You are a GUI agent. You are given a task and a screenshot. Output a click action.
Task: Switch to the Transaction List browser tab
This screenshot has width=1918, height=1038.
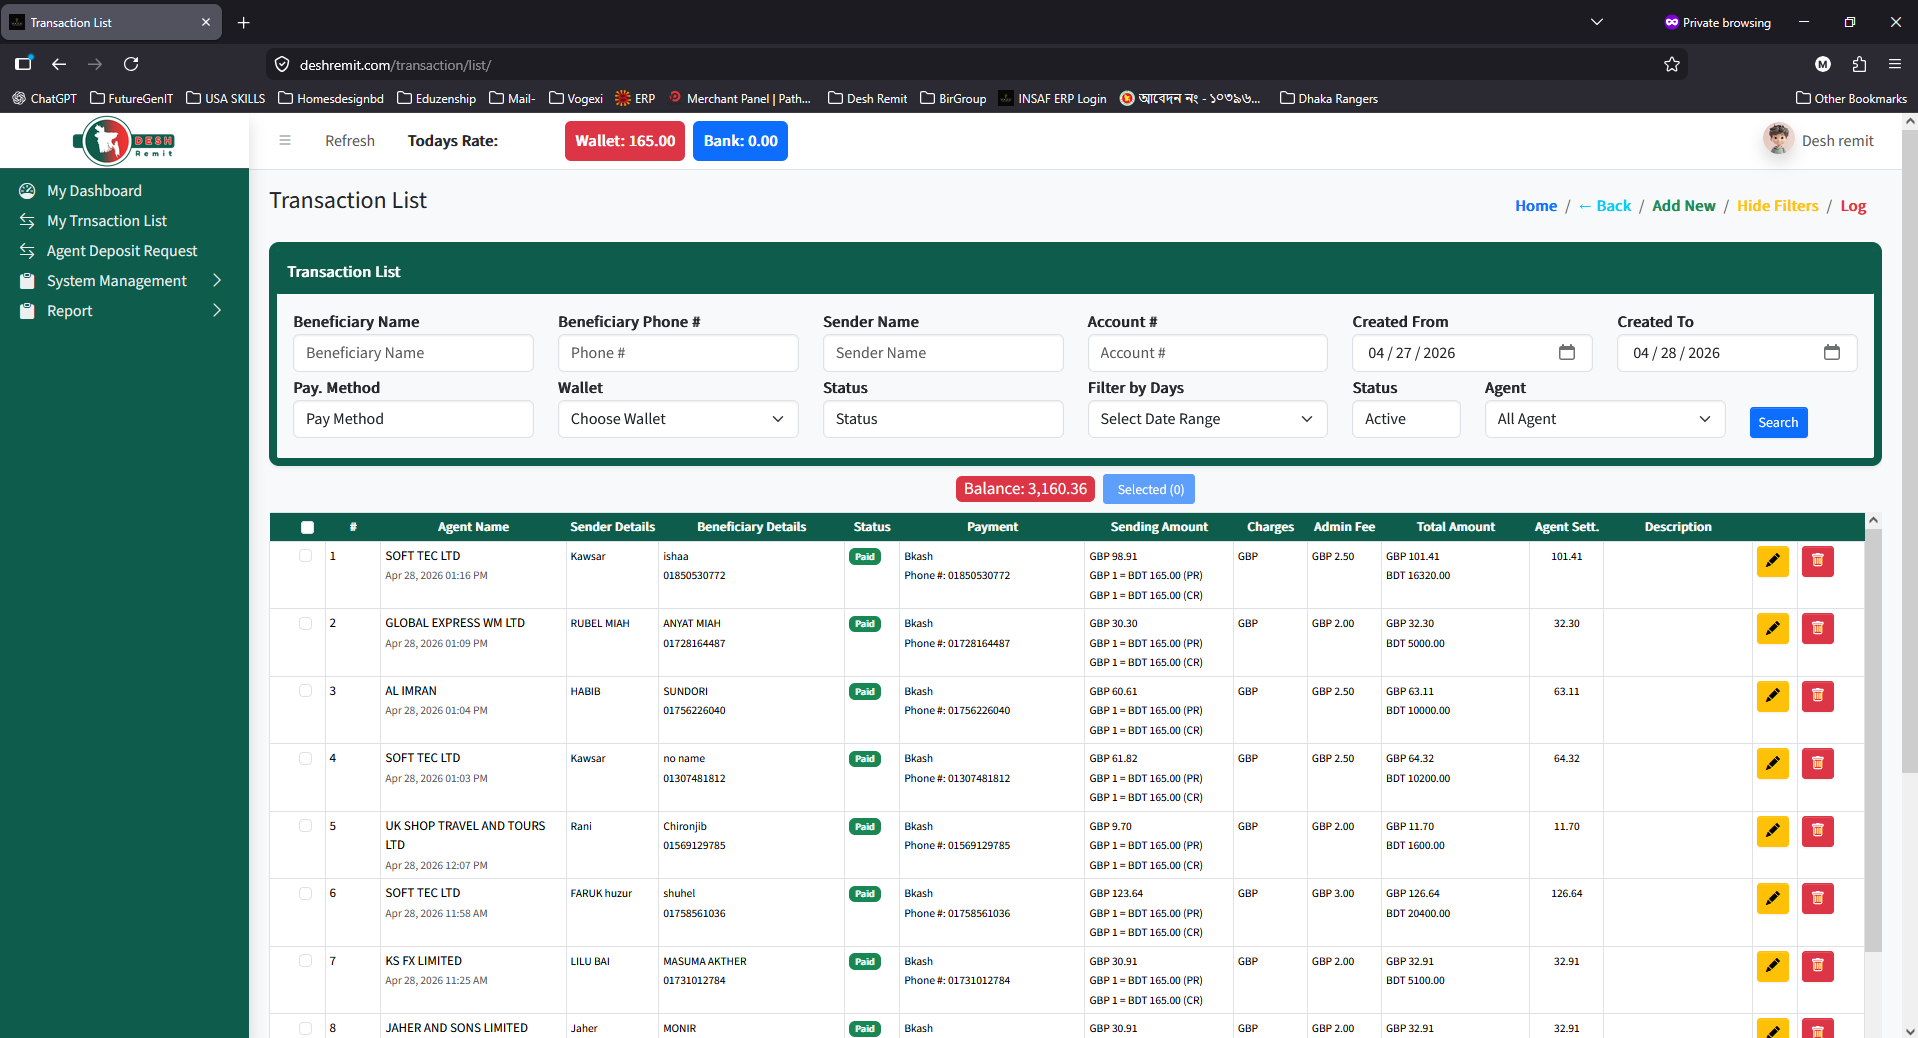tap(110, 22)
